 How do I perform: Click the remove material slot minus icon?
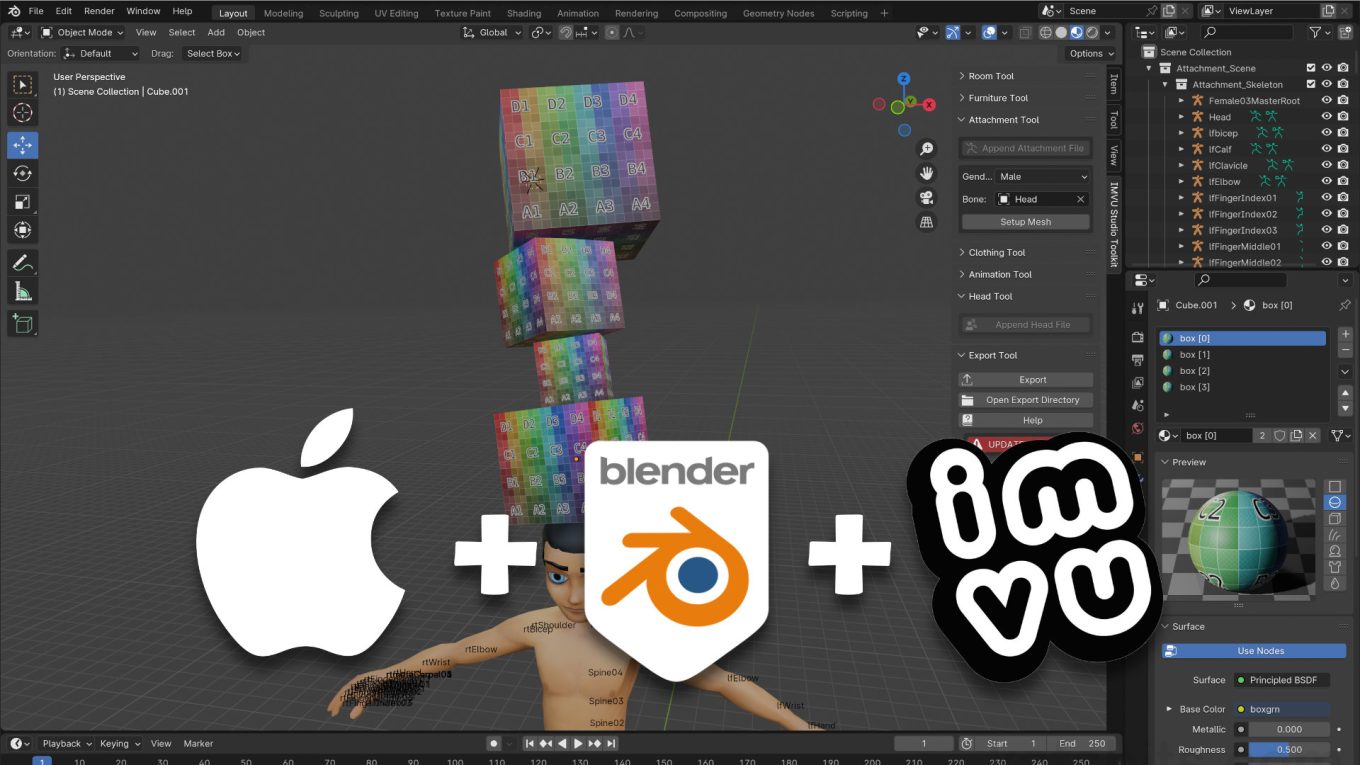pos(1345,351)
